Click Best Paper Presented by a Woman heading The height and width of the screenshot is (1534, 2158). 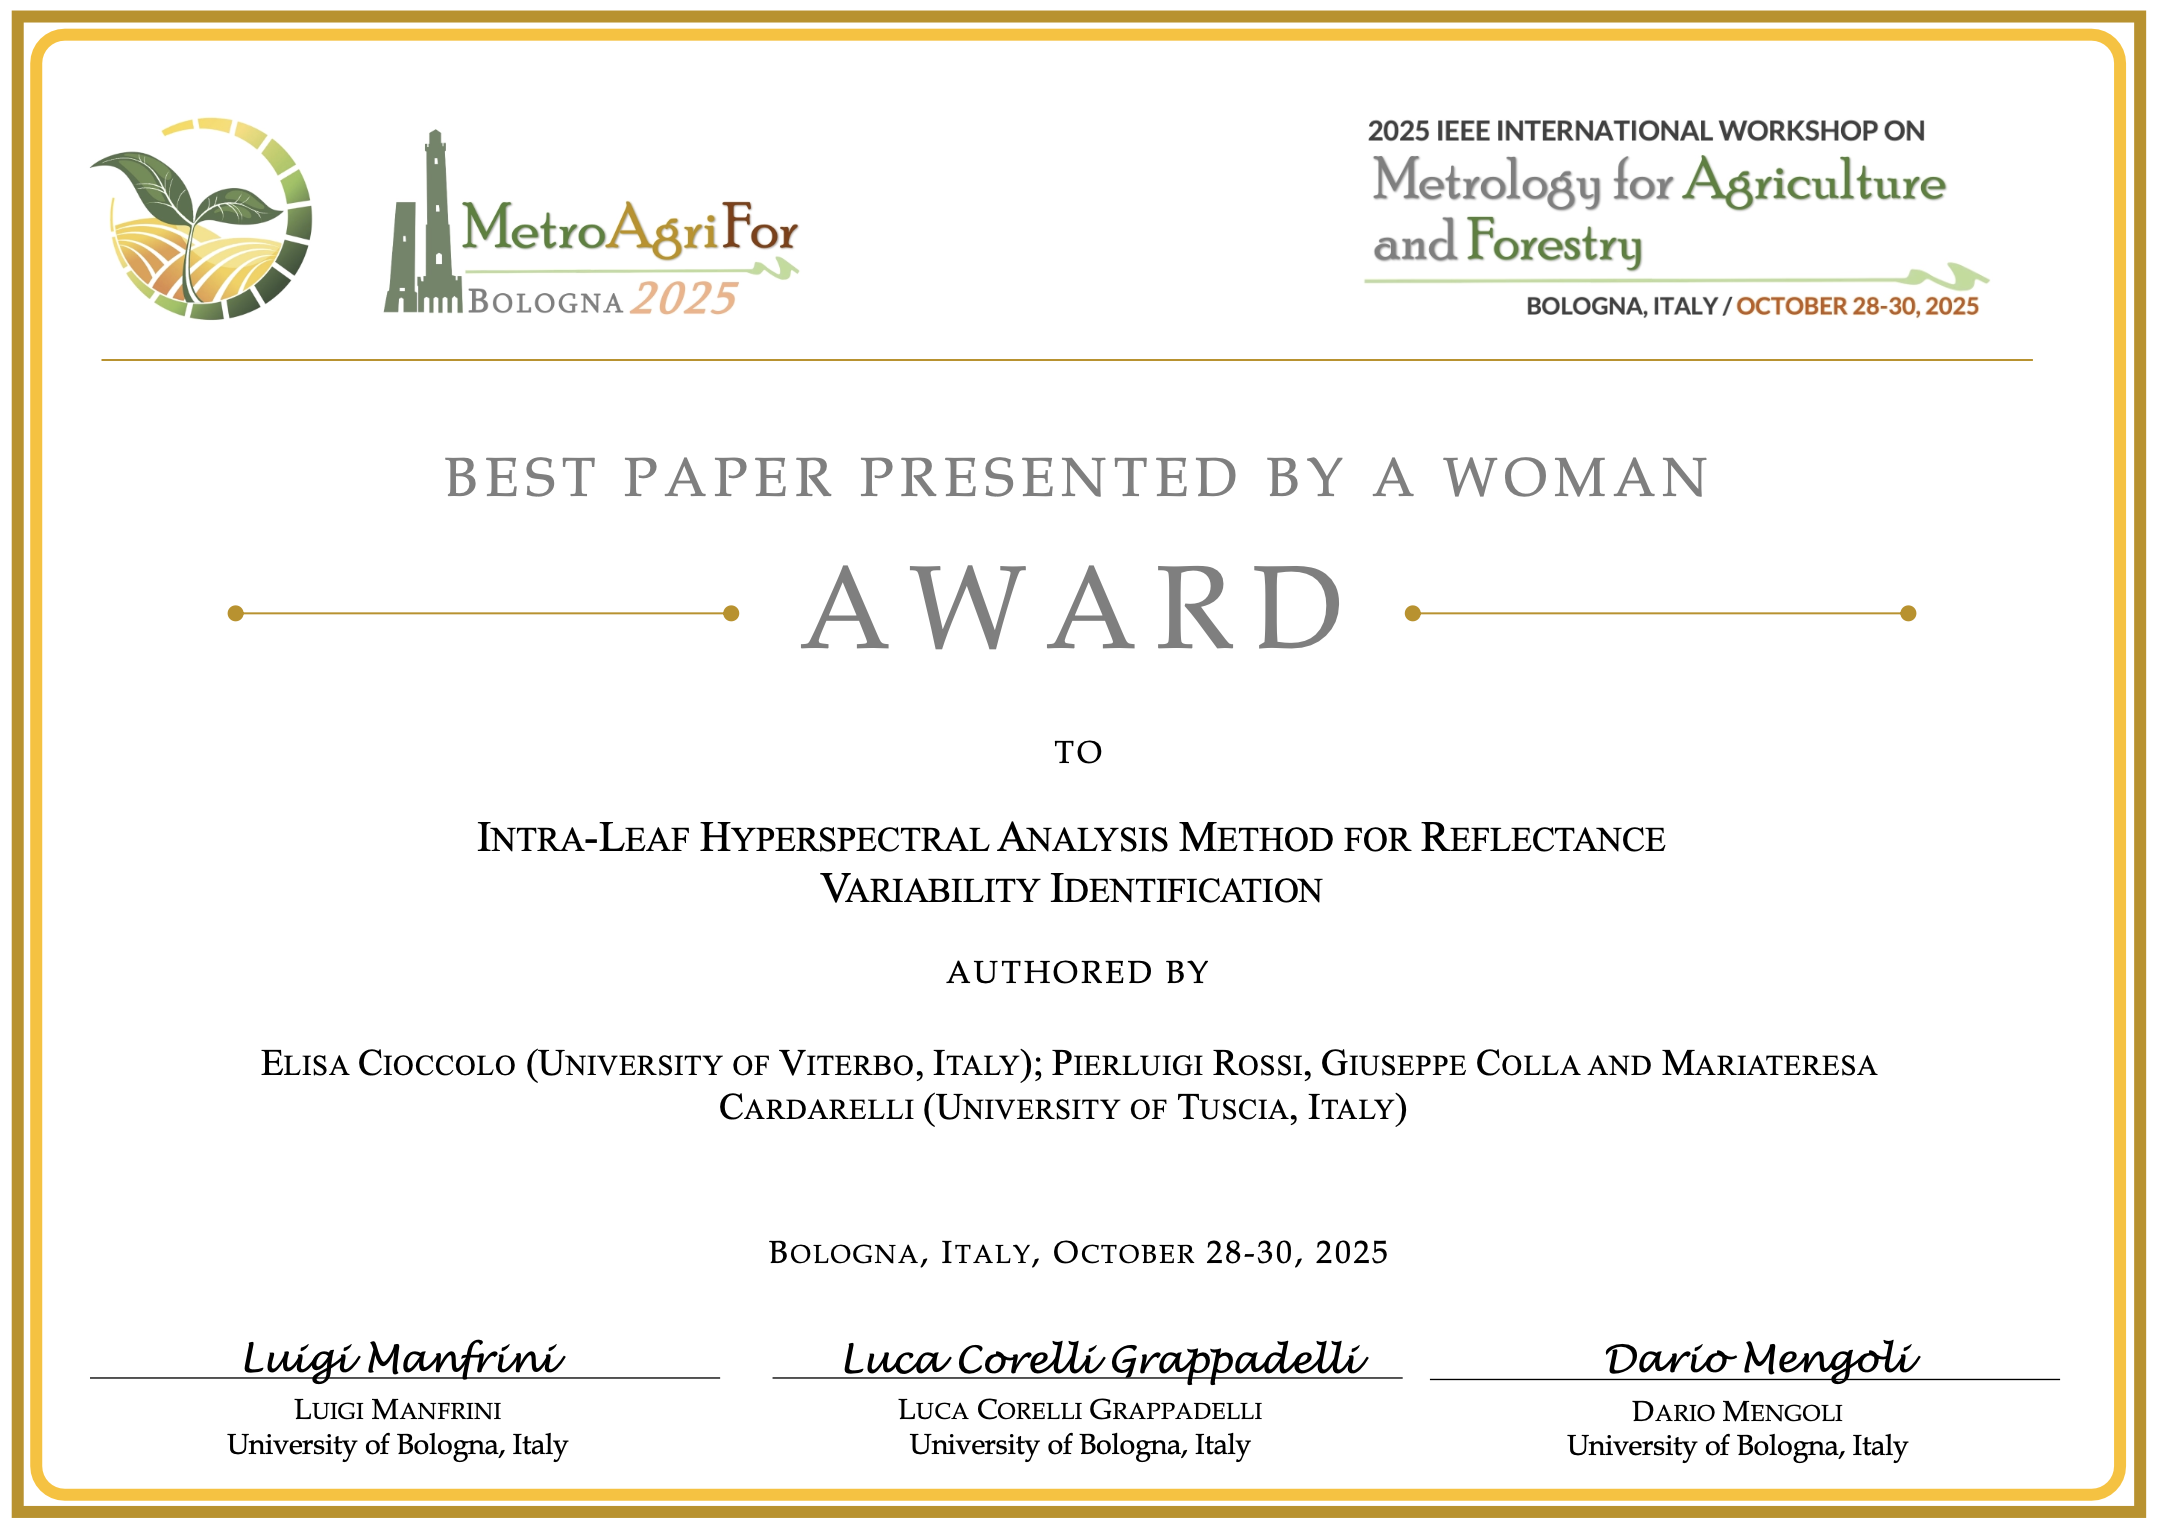coord(1077,478)
